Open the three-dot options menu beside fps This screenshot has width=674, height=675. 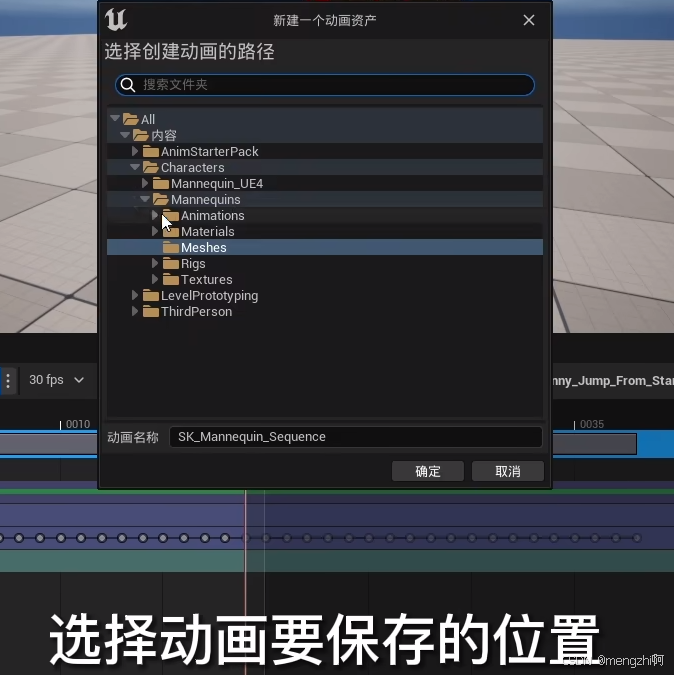(x=8, y=381)
